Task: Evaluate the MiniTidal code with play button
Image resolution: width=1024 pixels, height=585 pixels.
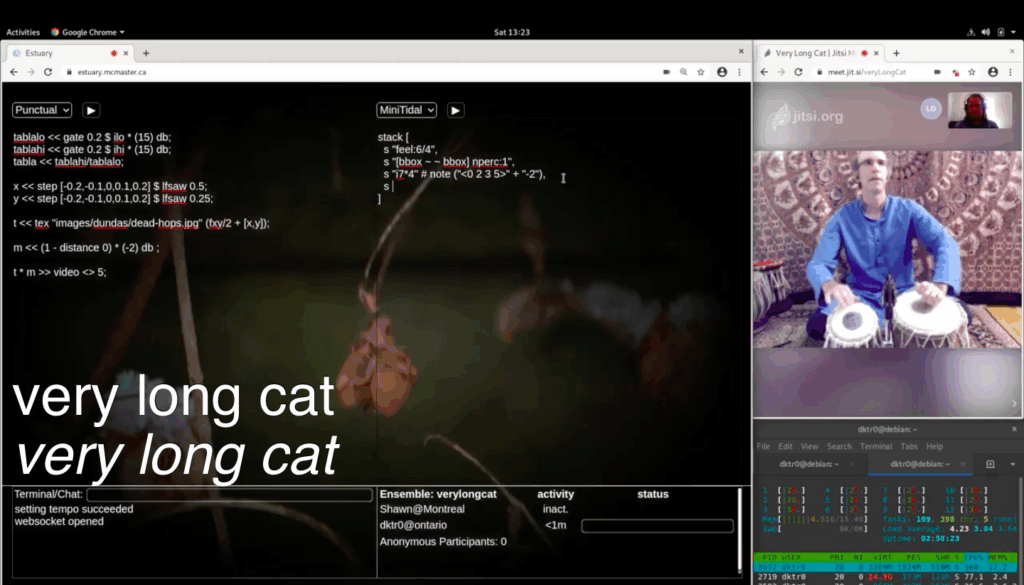Action: click(x=455, y=110)
